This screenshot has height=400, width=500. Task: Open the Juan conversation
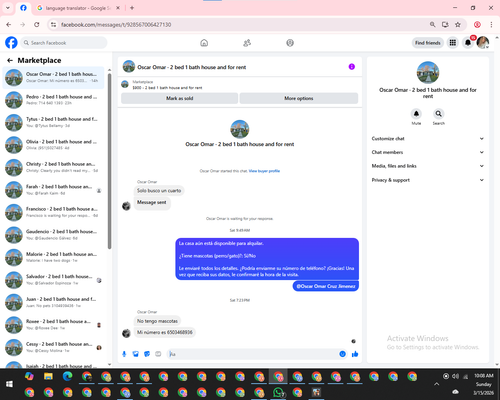click(x=53, y=302)
